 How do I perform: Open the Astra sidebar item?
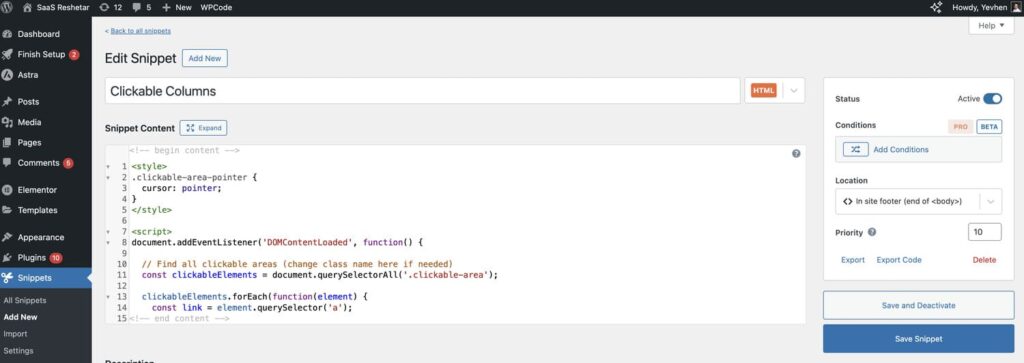tap(27, 75)
